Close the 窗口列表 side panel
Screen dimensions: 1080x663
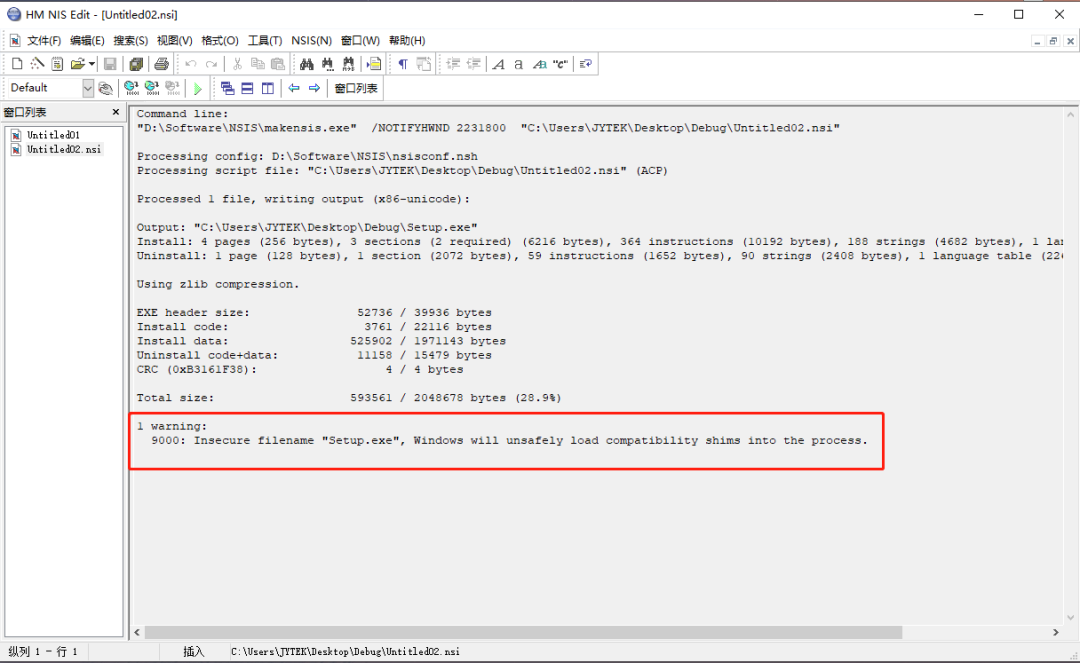point(116,112)
